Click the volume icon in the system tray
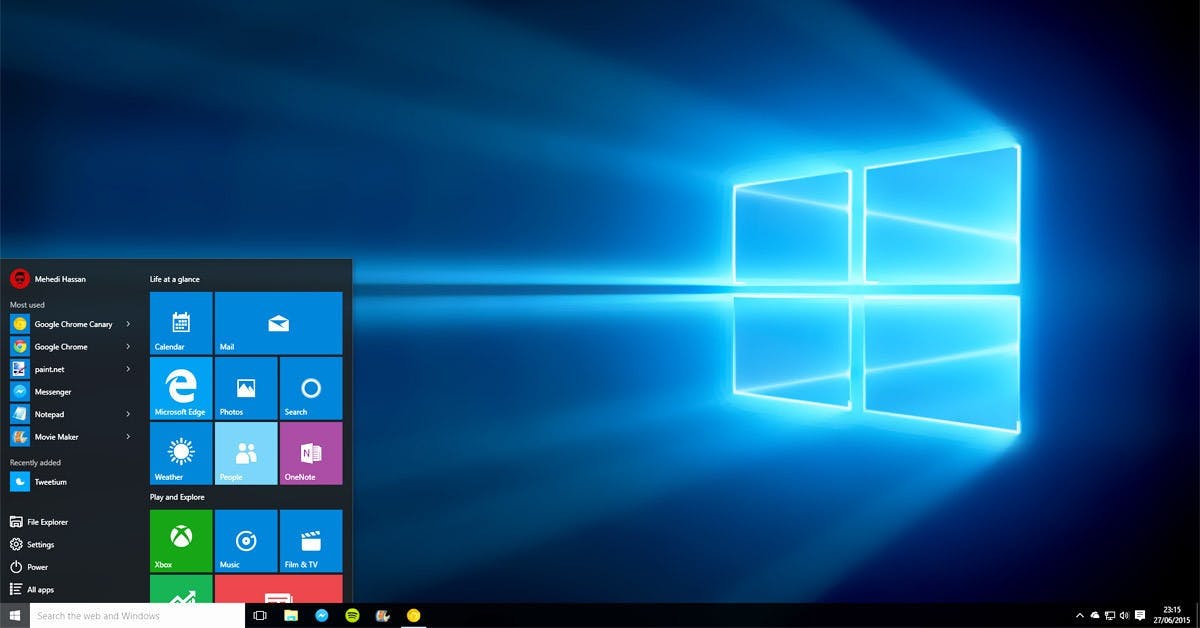This screenshot has height=628, width=1200. coord(1124,616)
